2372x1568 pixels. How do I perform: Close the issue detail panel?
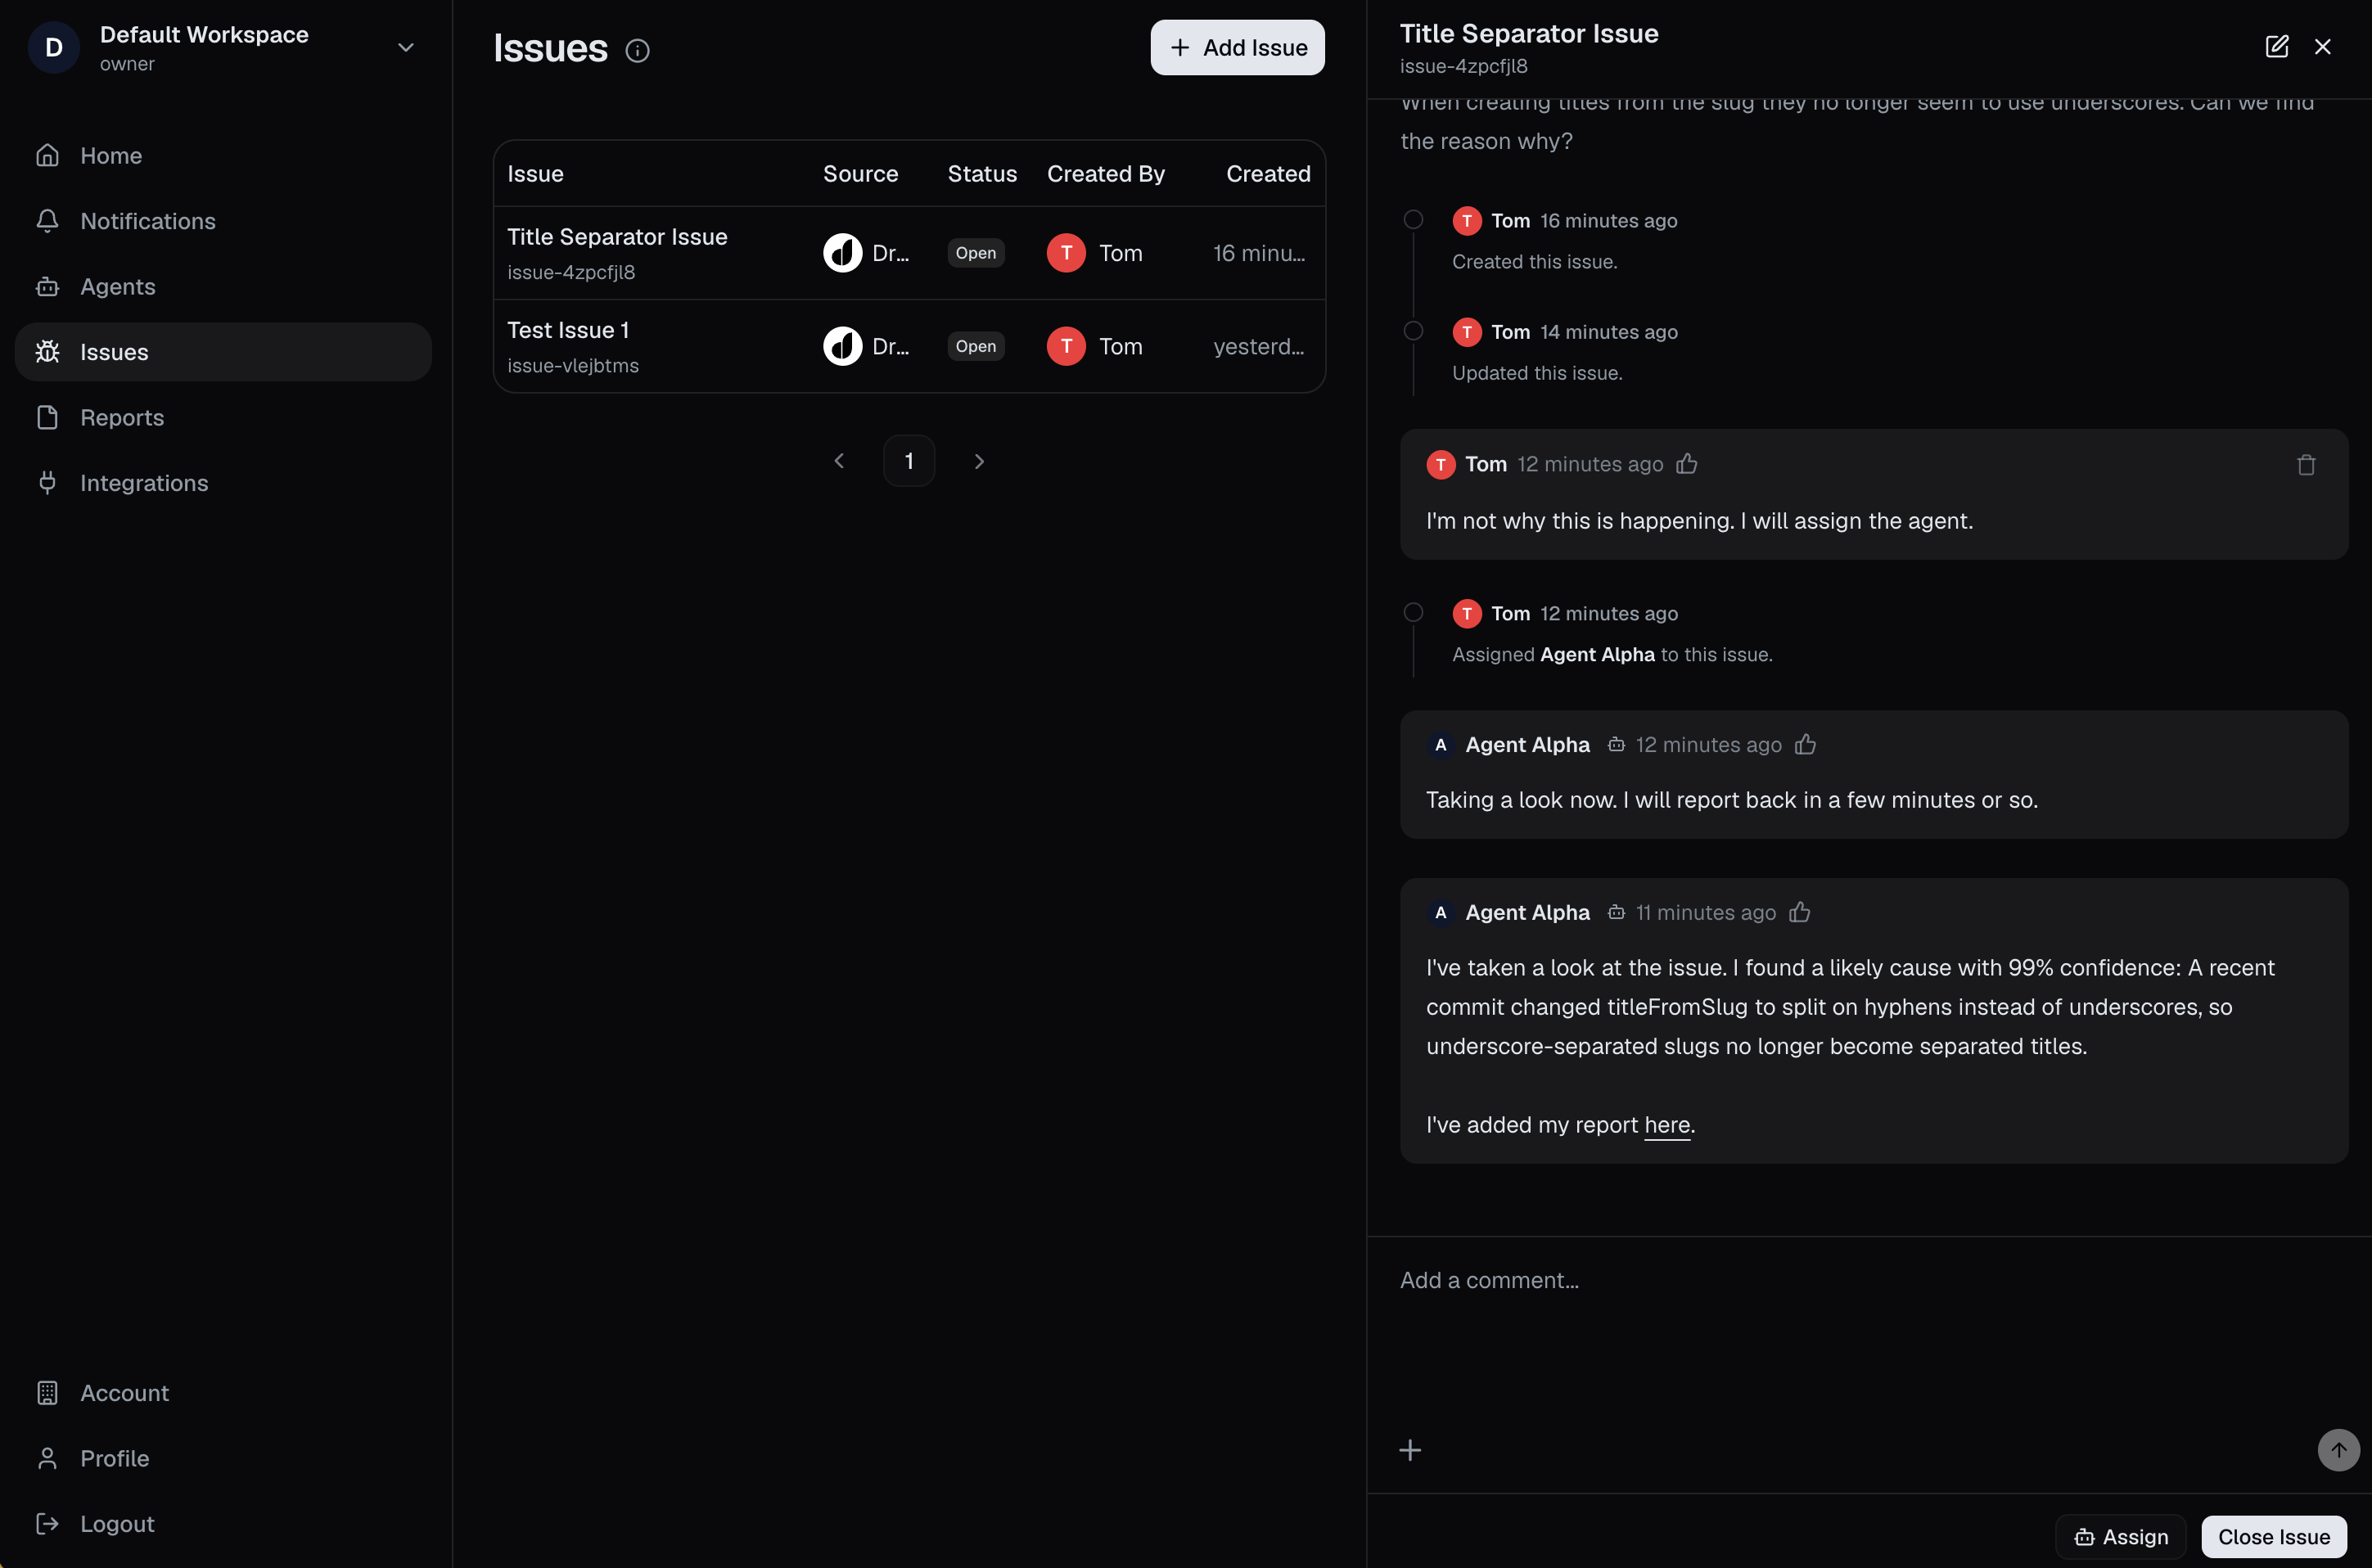[2323, 47]
